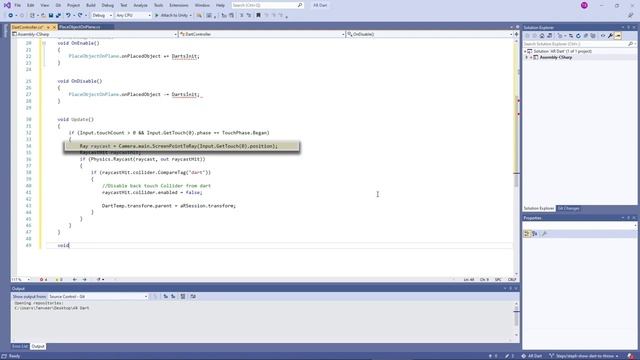Image resolution: width=640 pixels, height=360 pixels.
Task: Toggle Preview Selected Items in Solution Explorer
Action: [x=618, y=36]
